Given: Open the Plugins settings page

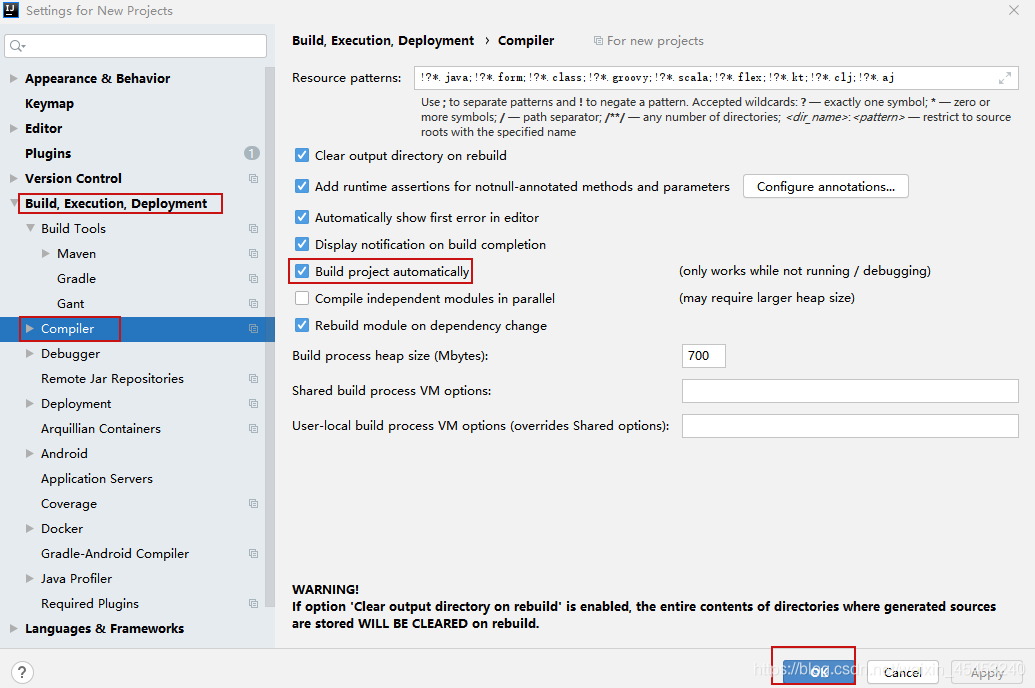Looking at the screenshot, I should click(48, 153).
